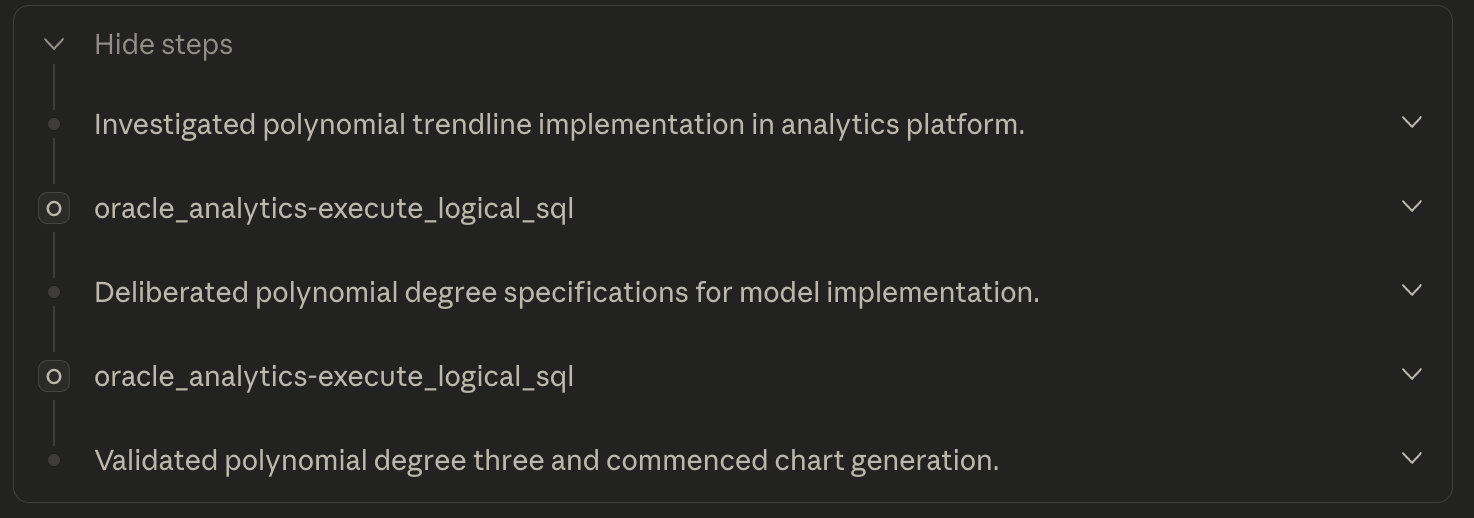Click the bullet beside Validated polynomial degree step
This screenshot has width=1474, height=518.
(x=54, y=460)
